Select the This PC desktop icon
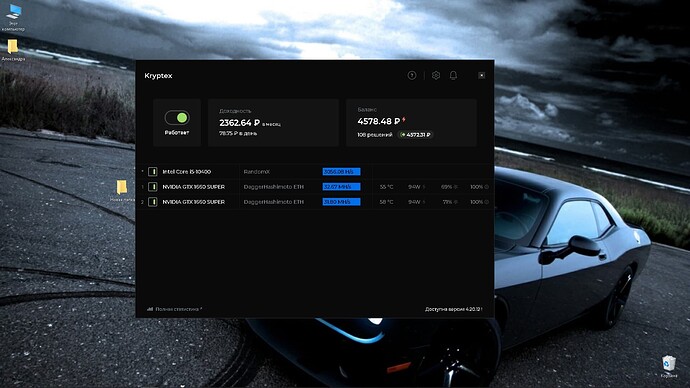This screenshot has width=690, height=388. point(14,18)
